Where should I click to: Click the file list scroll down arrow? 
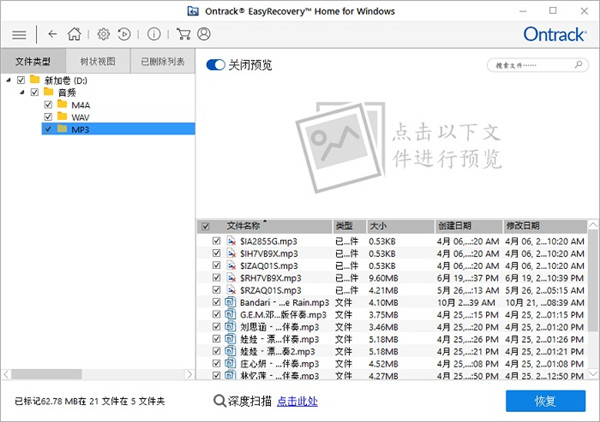coord(593,373)
